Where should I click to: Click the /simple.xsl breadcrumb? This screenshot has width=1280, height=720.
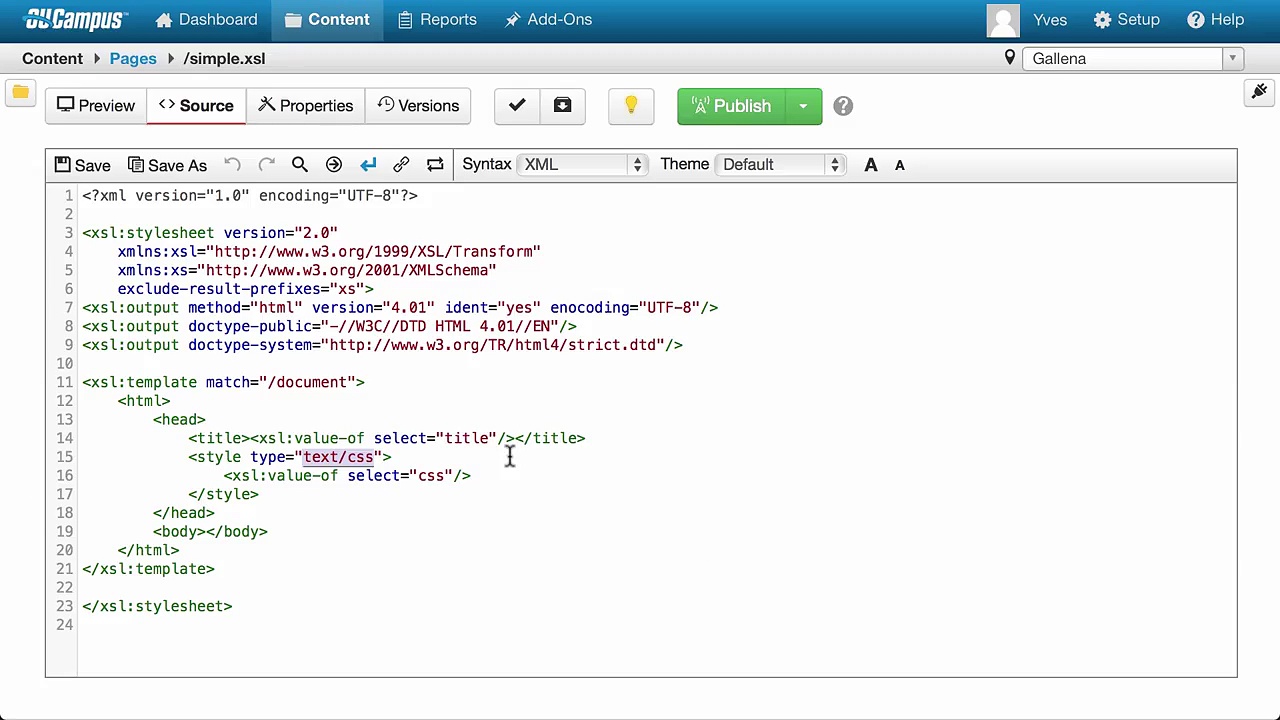point(224,59)
